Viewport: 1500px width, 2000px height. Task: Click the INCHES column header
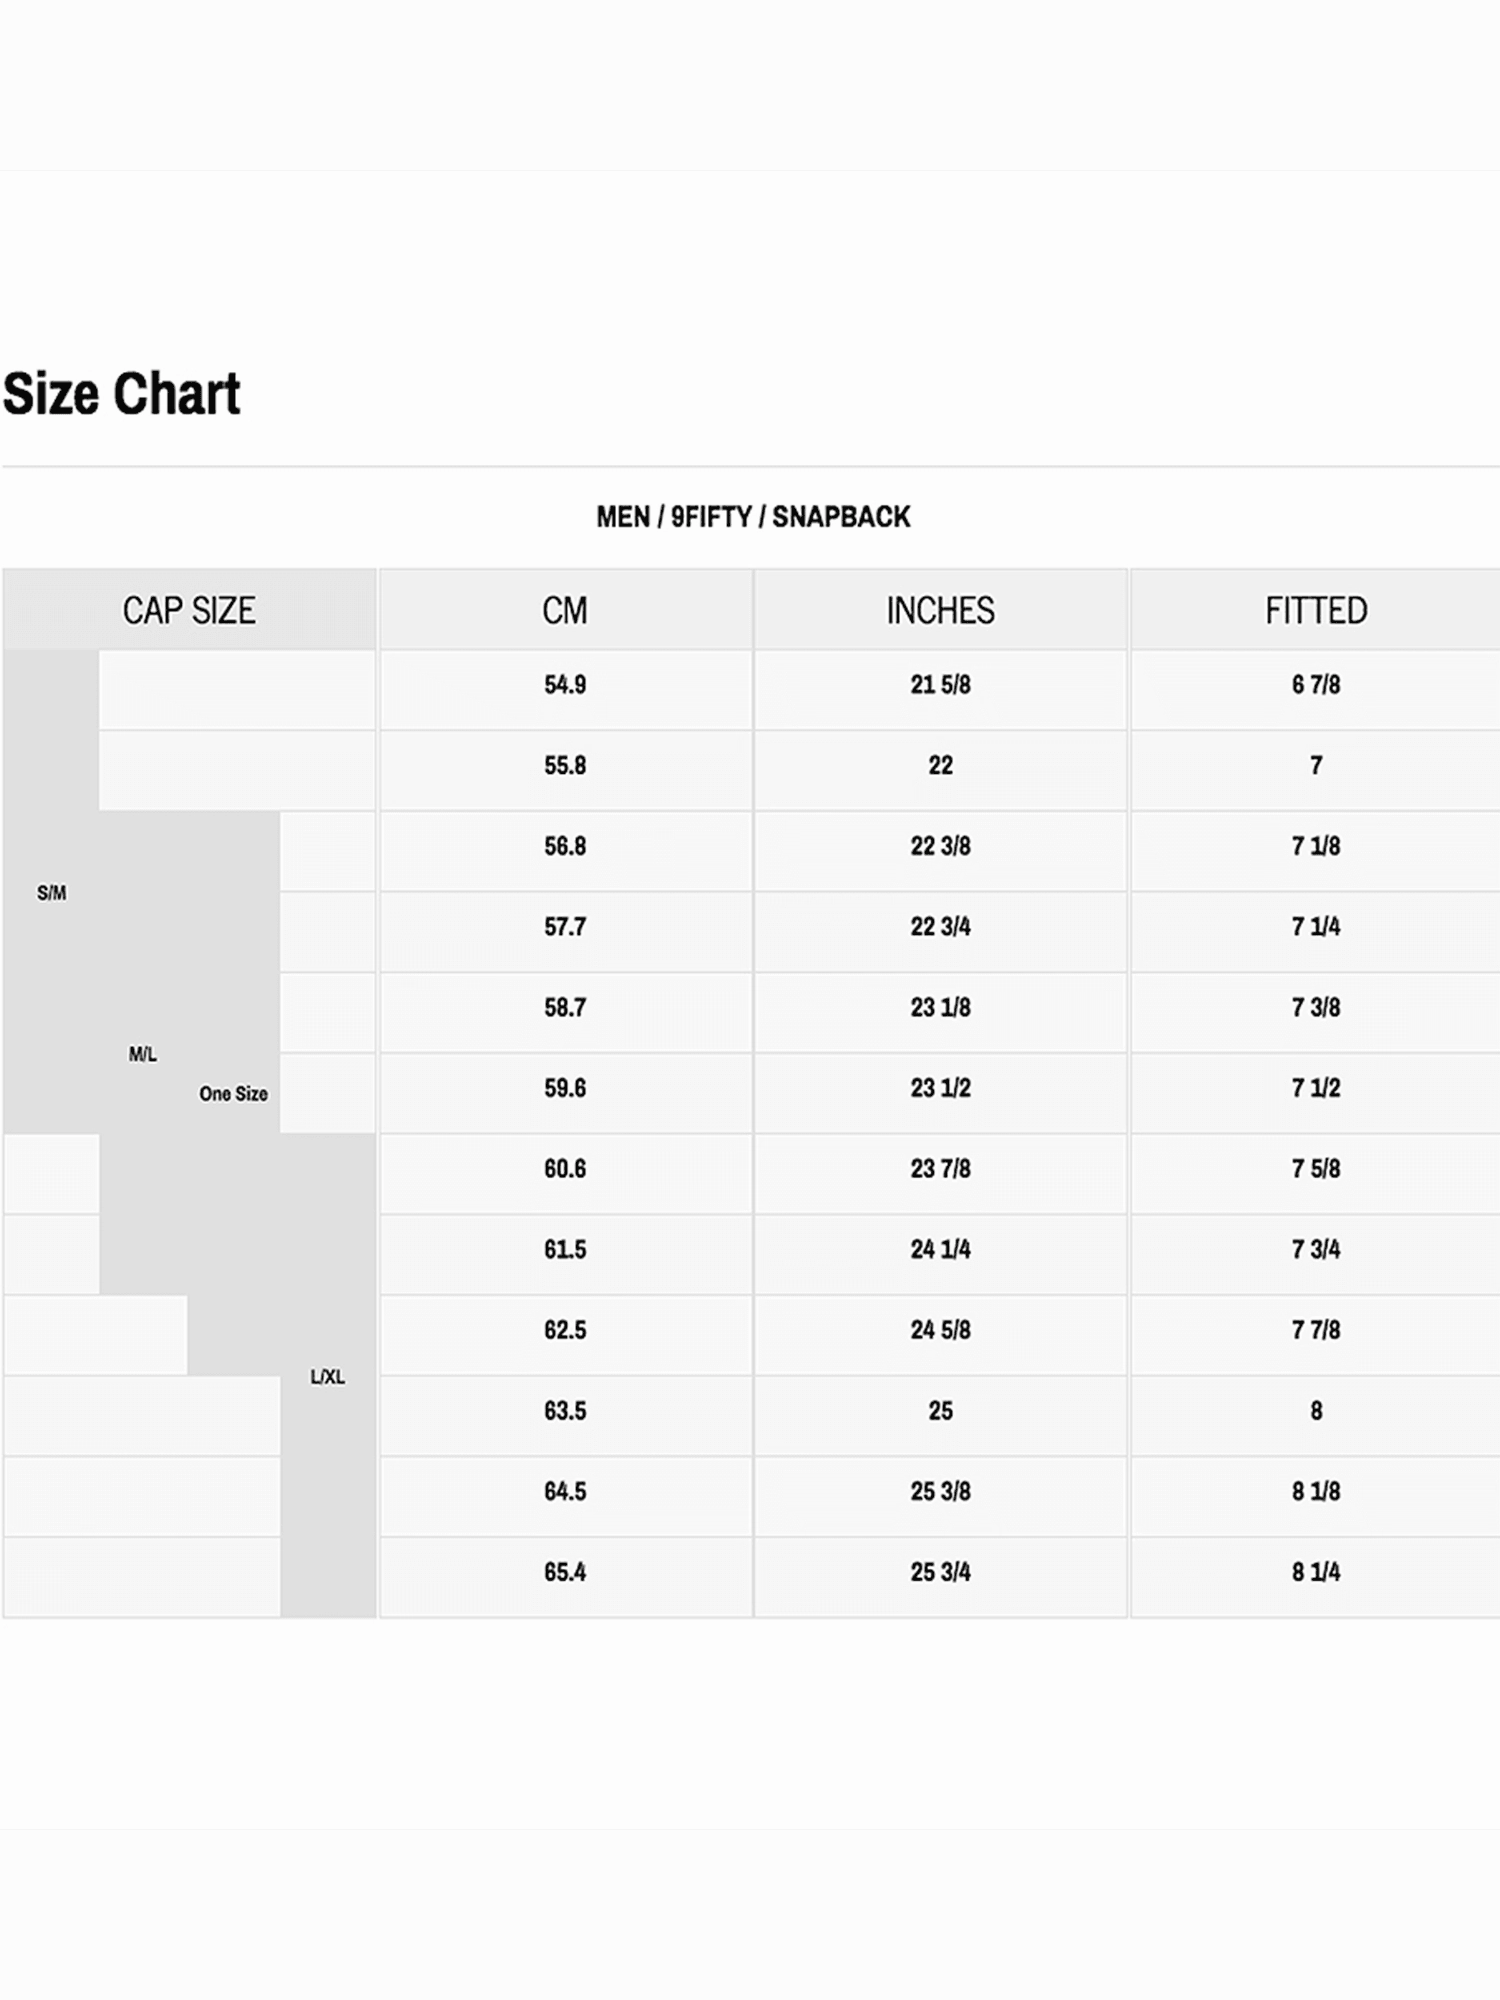941,610
